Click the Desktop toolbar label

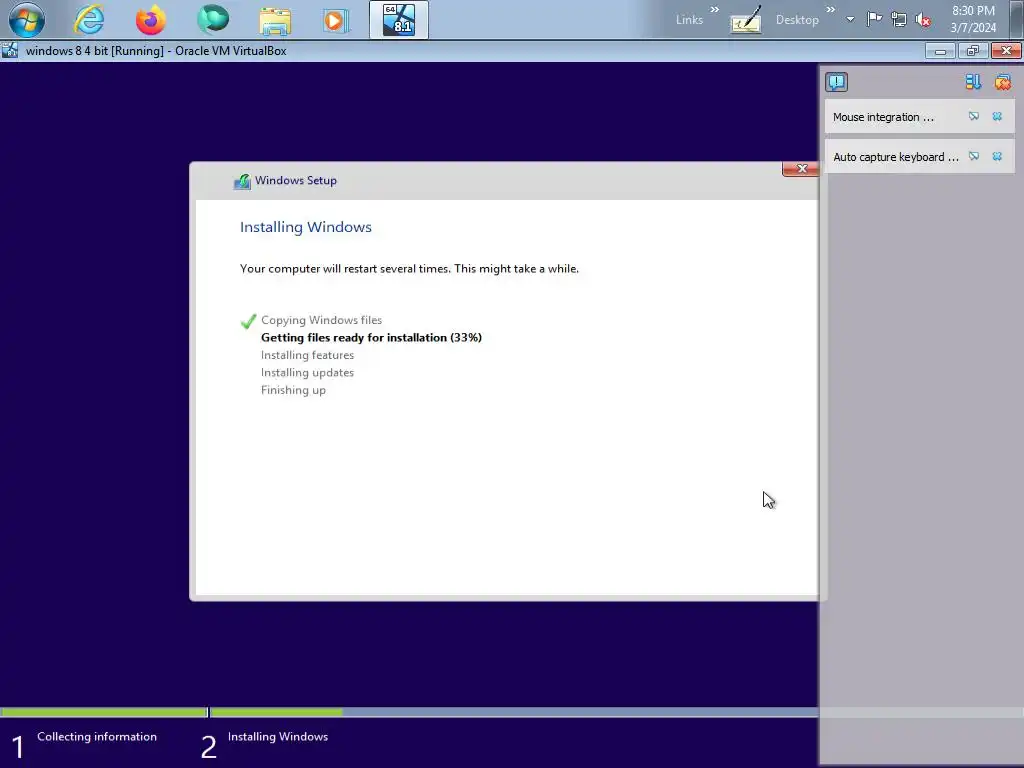[797, 20]
